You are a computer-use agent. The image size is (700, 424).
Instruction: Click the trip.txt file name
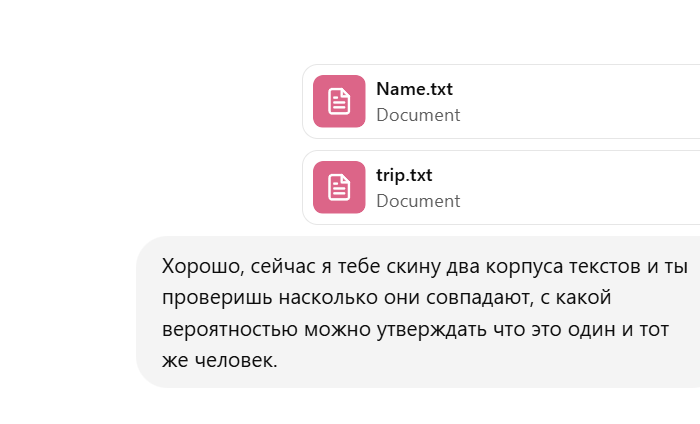[404, 175]
